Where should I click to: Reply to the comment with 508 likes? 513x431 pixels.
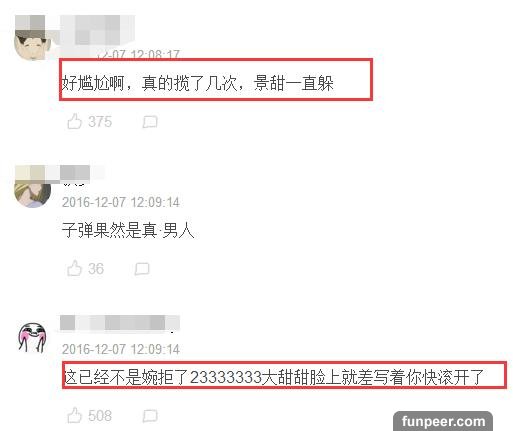point(150,416)
